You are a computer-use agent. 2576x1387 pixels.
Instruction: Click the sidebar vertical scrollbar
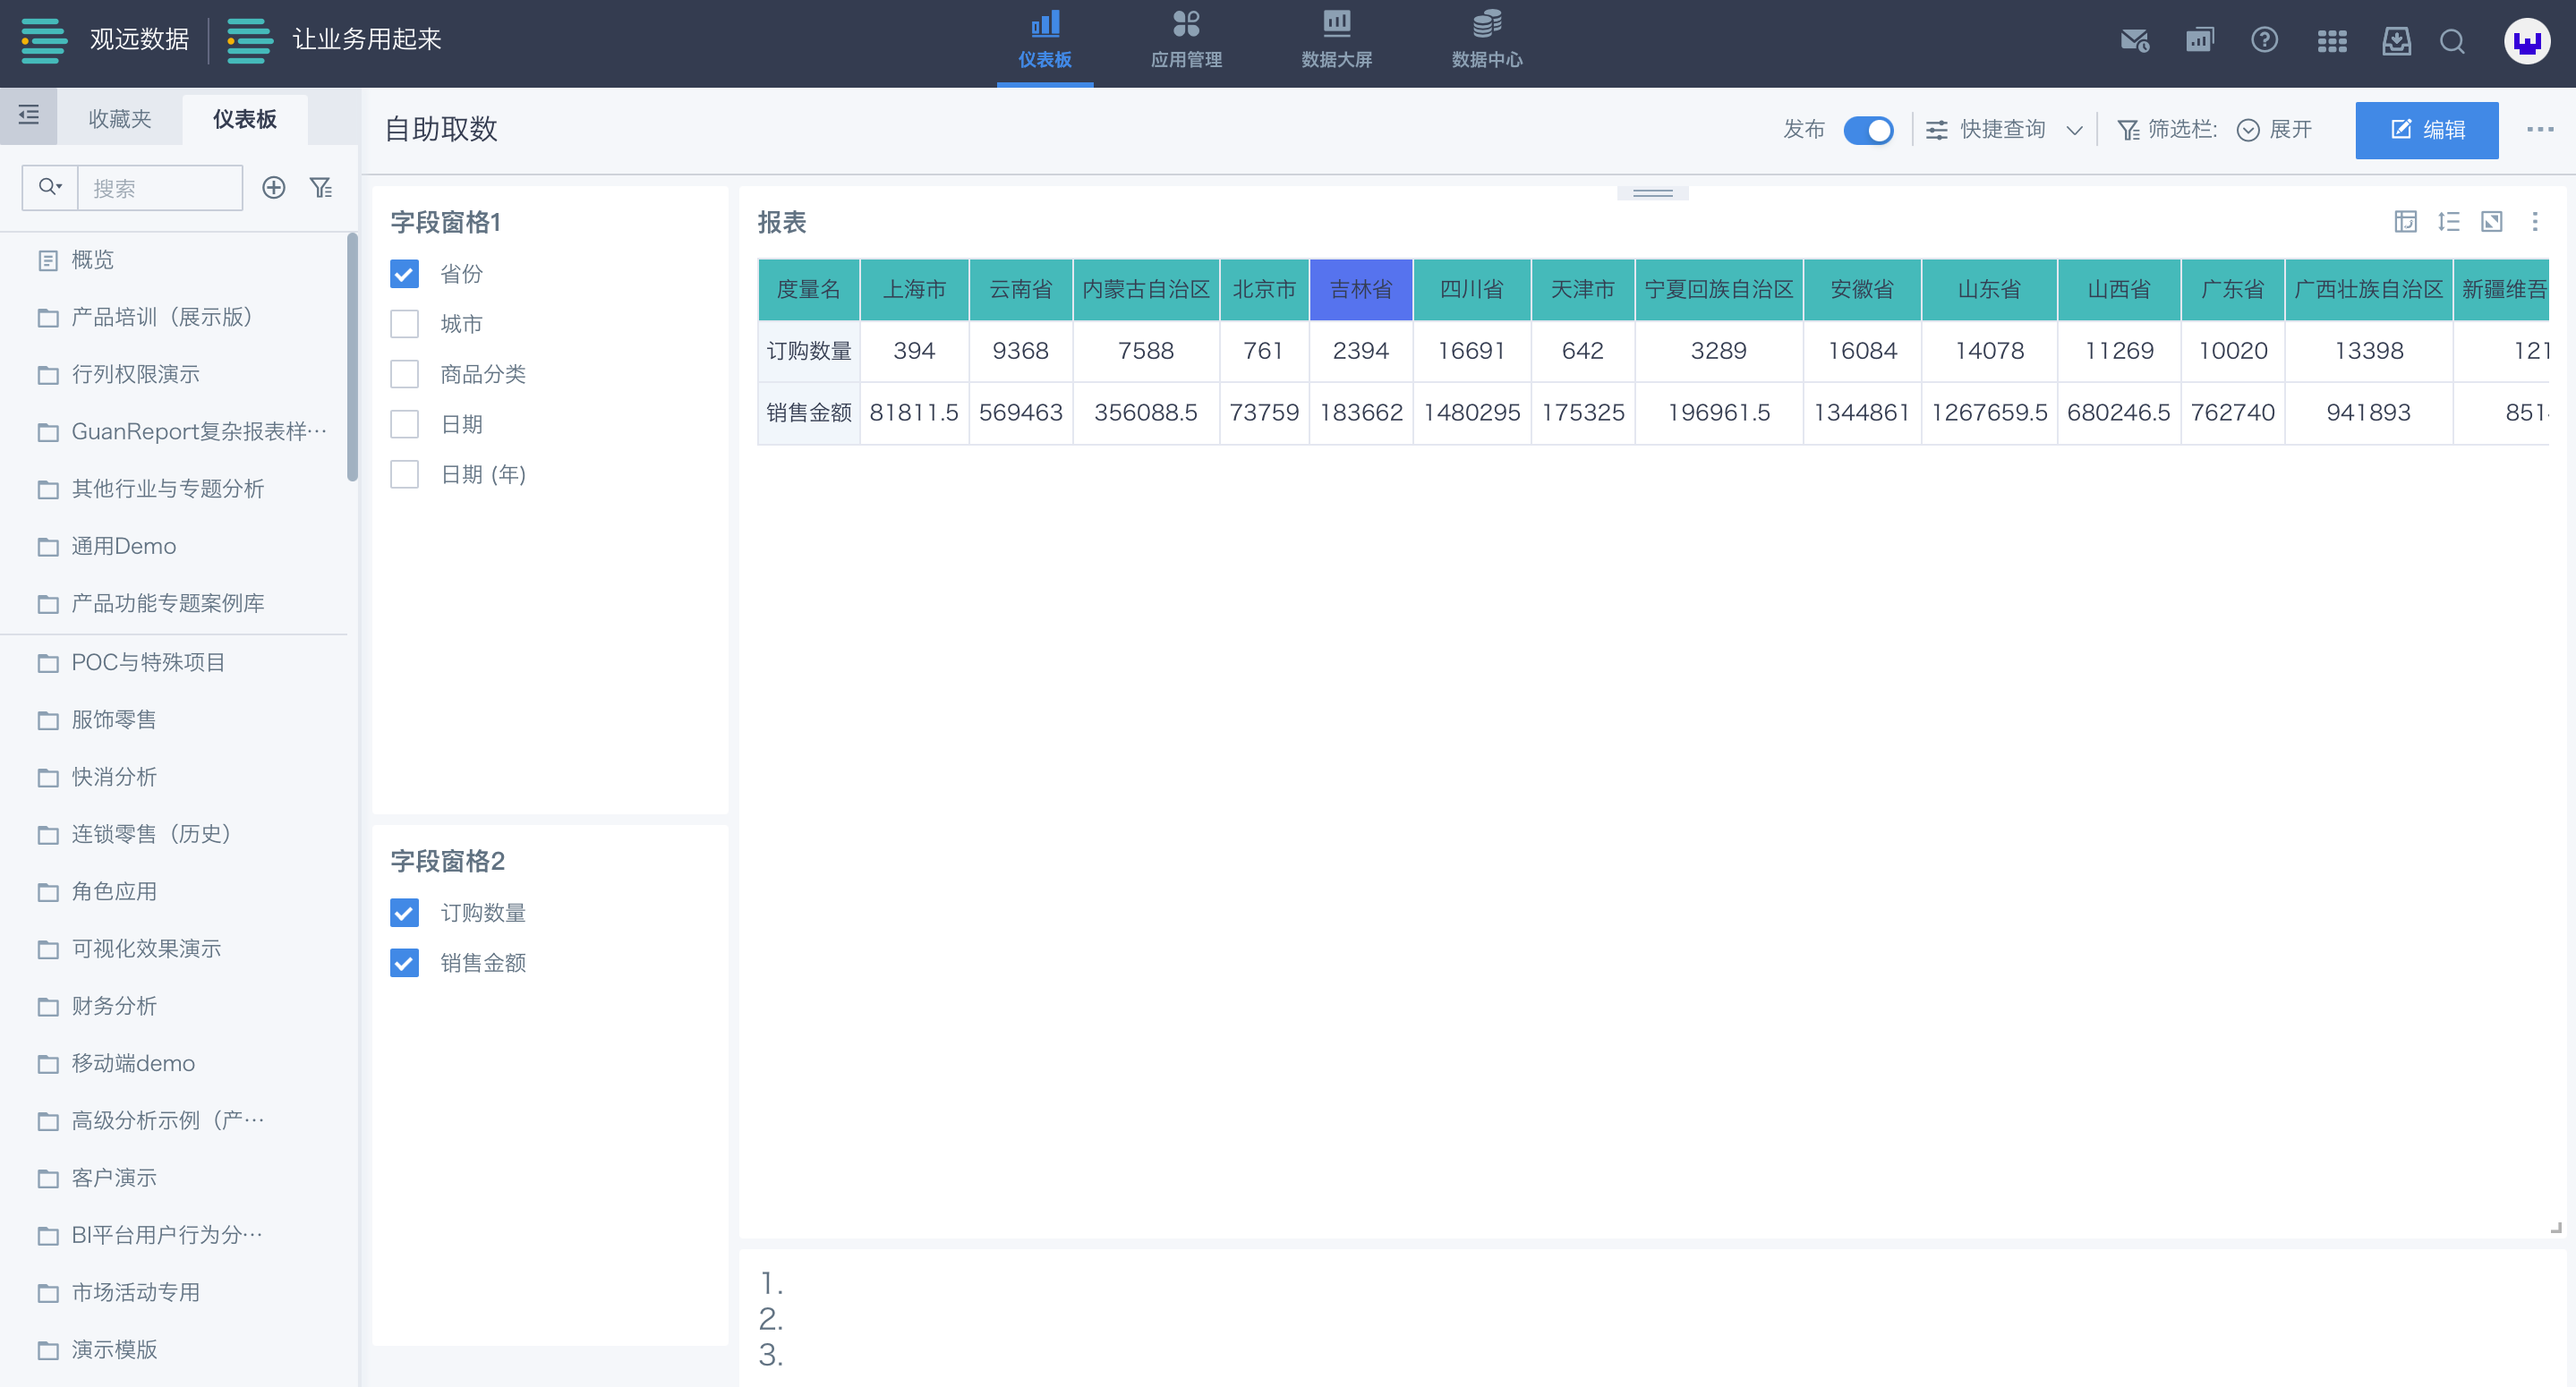point(352,357)
